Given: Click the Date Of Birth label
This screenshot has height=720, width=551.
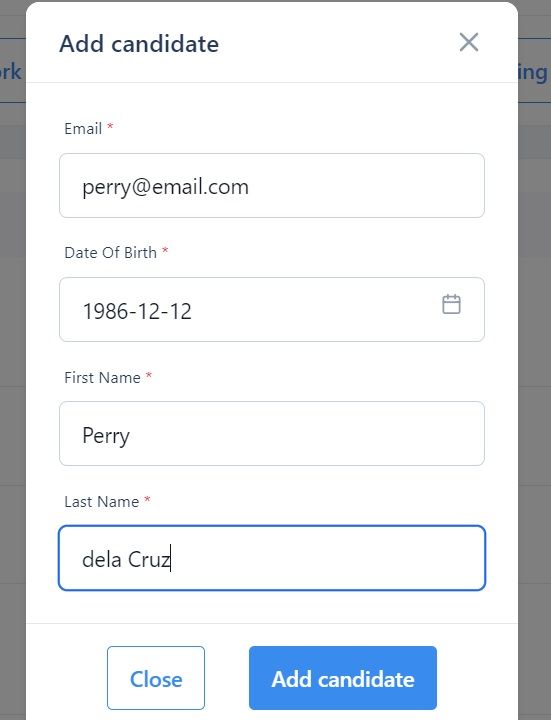Looking at the screenshot, I should pyautogui.click(x=110, y=253).
